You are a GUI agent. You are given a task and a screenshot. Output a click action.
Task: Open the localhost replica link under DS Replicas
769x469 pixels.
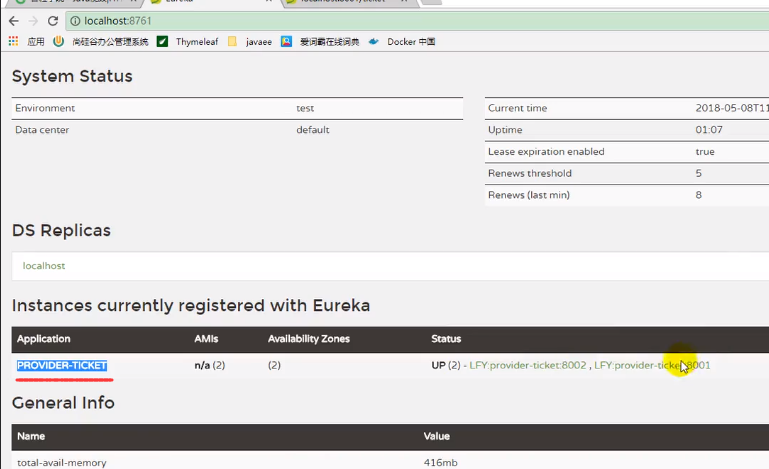[x=44, y=265]
